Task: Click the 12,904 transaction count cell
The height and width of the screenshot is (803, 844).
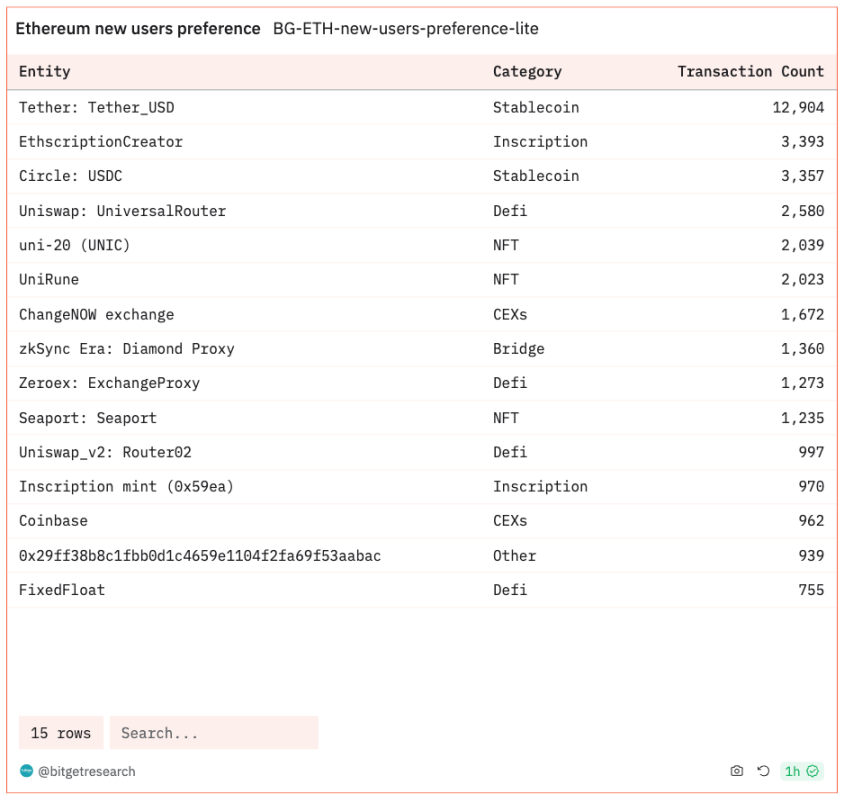Action: [x=797, y=107]
